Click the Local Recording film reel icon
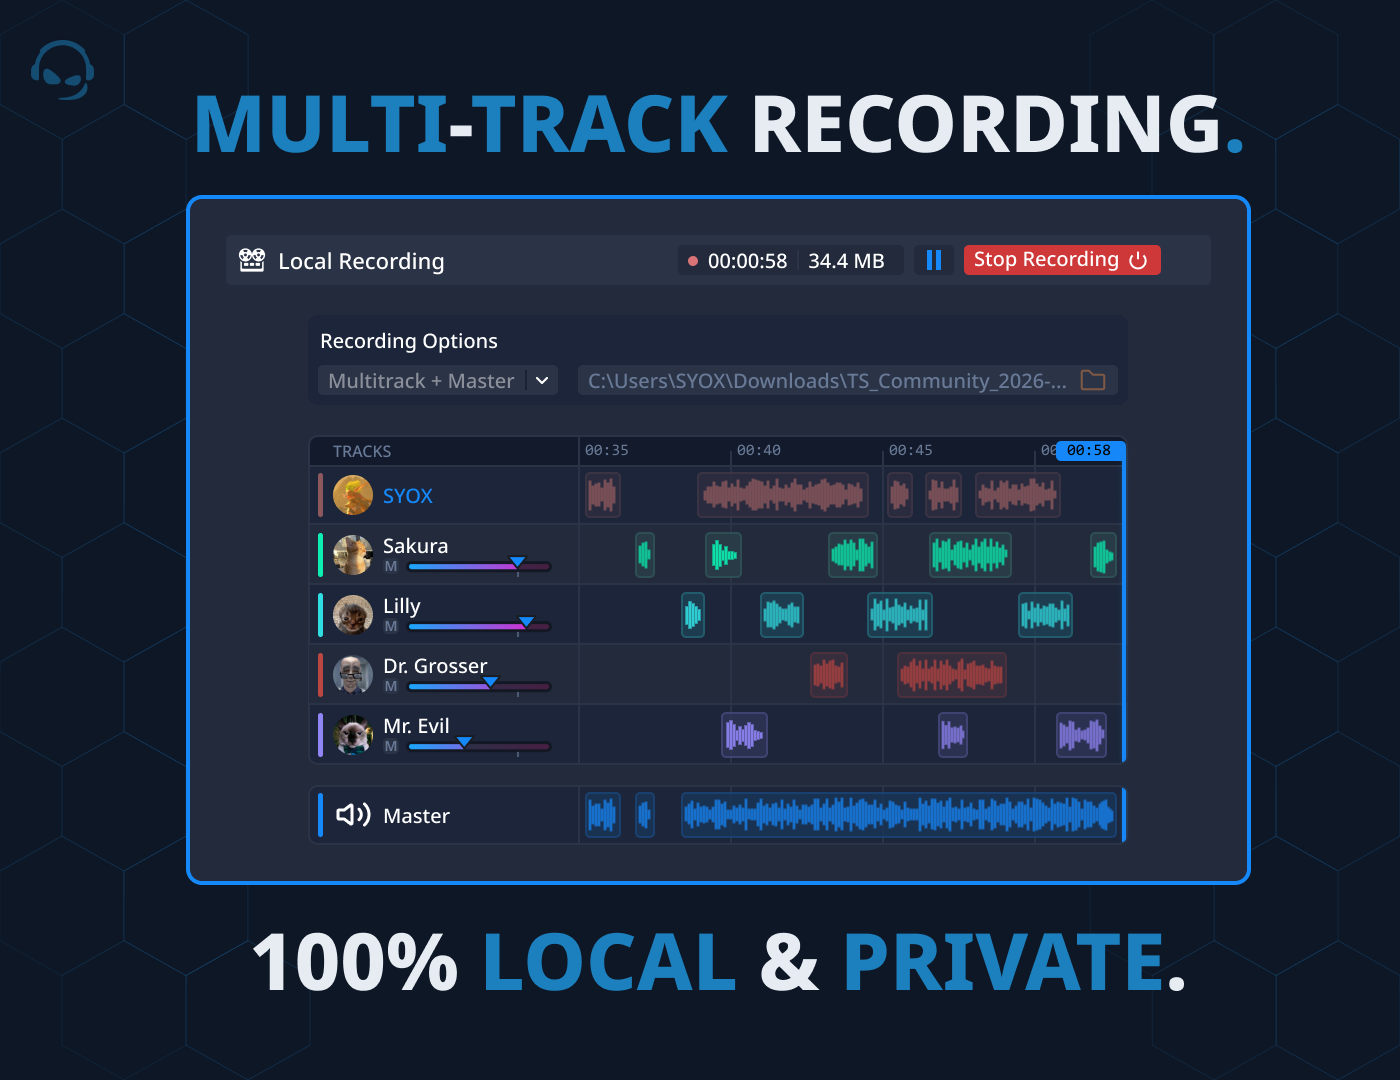 [x=252, y=261]
